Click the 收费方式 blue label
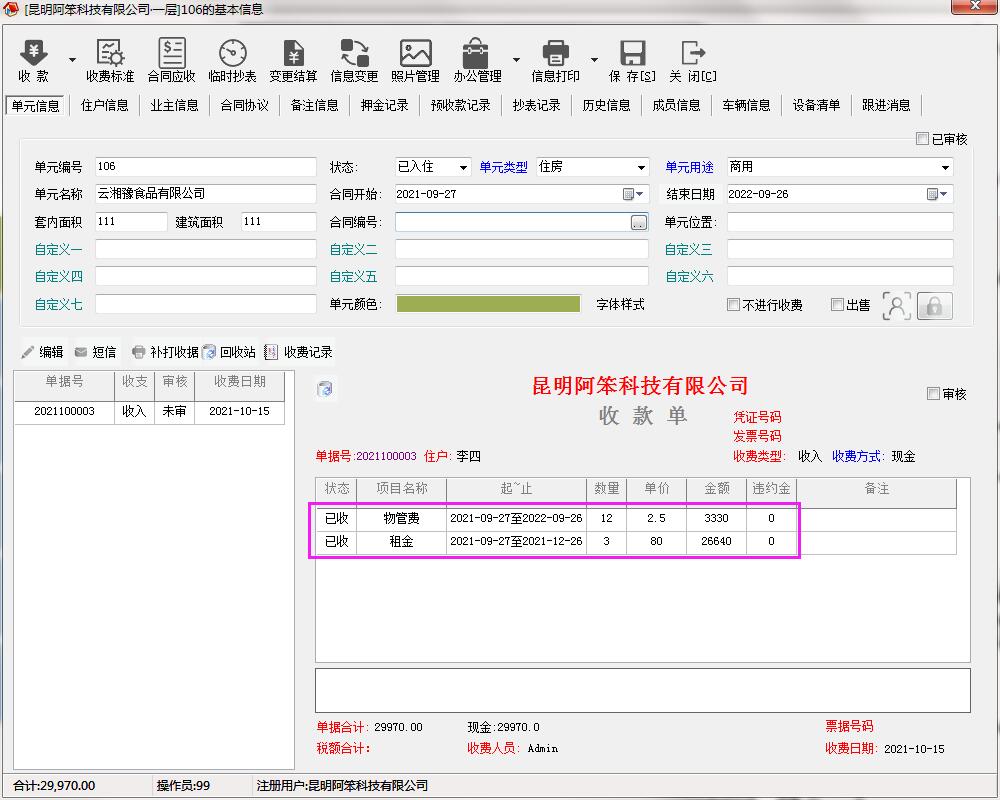The height and width of the screenshot is (800, 1000). [x=858, y=456]
